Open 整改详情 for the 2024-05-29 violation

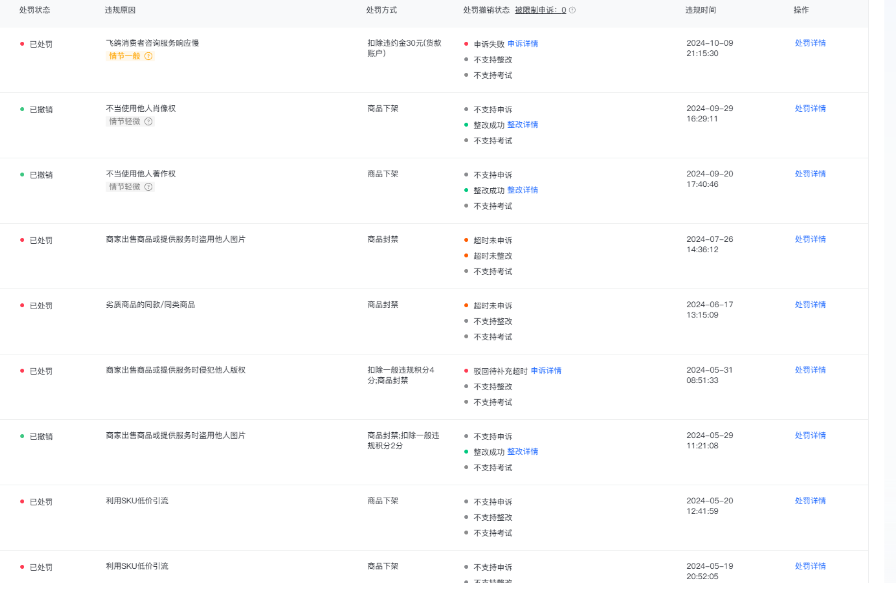(x=522, y=452)
